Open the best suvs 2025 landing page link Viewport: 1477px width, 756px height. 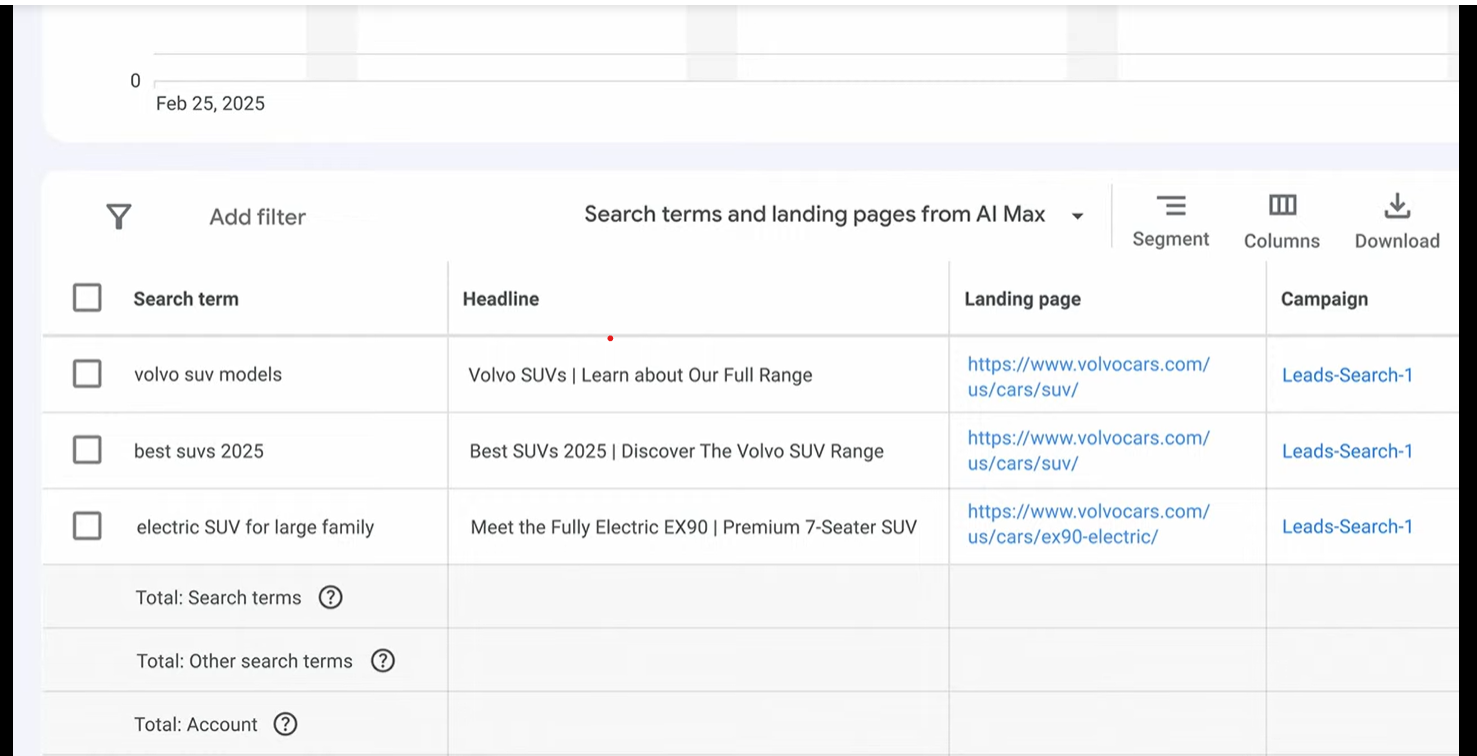point(1088,451)
